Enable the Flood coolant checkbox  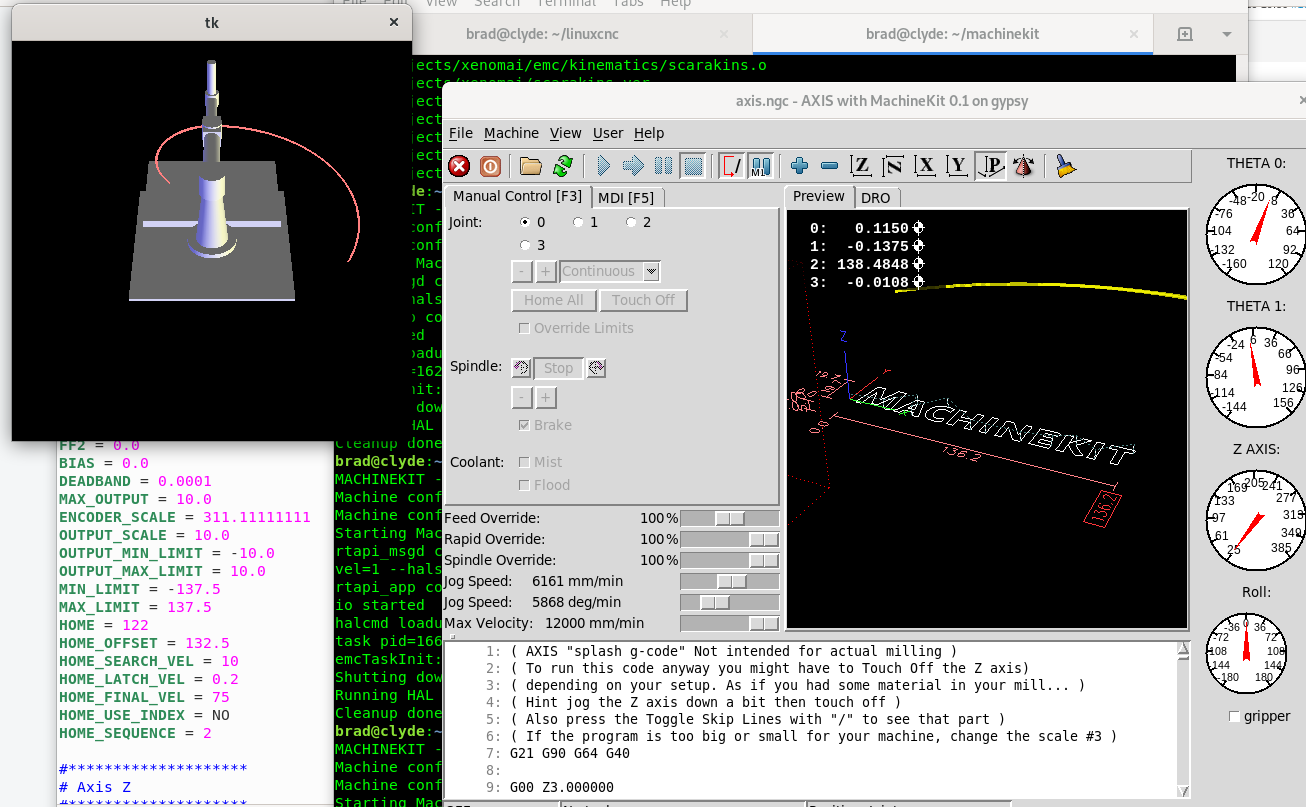[x=524, y=485]
